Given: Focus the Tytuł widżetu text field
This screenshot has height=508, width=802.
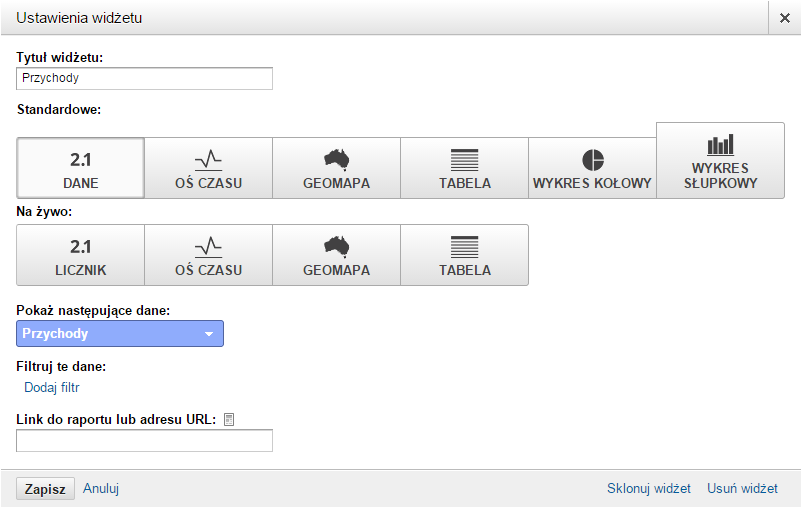Looking at the screenshot, I should point(144,78).
